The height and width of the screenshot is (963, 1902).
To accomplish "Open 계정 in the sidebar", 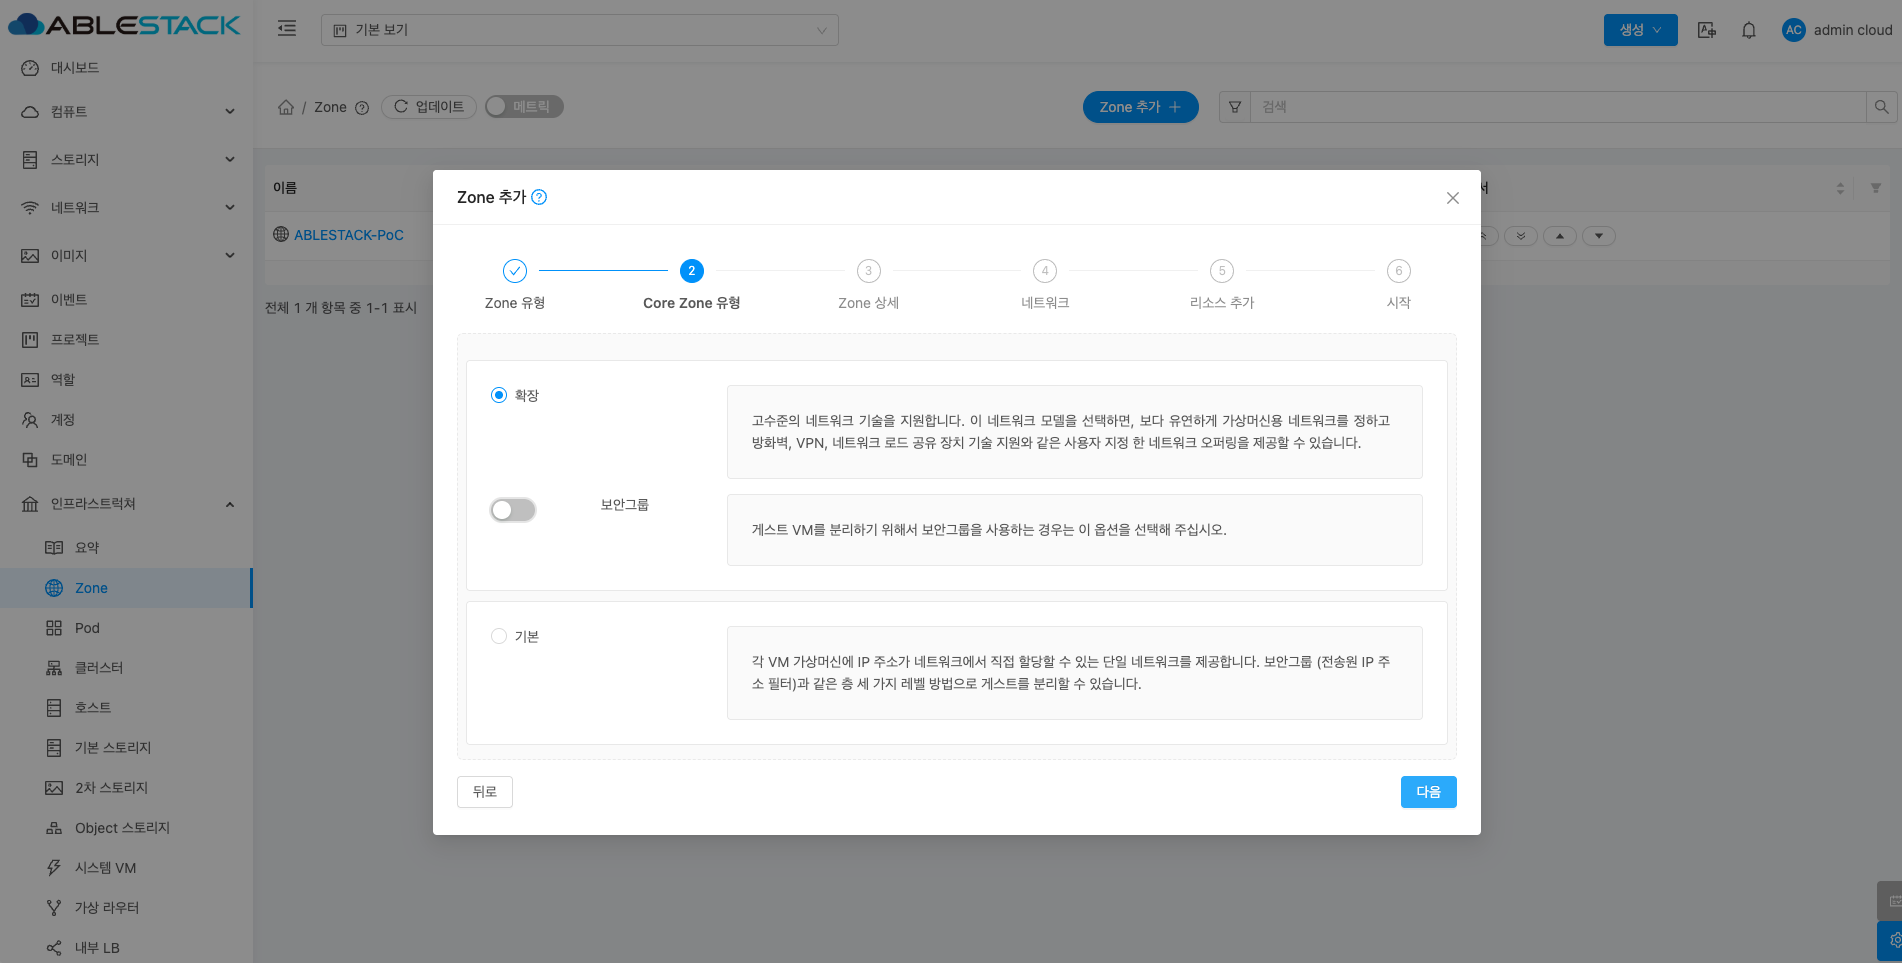I will pyautogui.click(x=126, y=420).
